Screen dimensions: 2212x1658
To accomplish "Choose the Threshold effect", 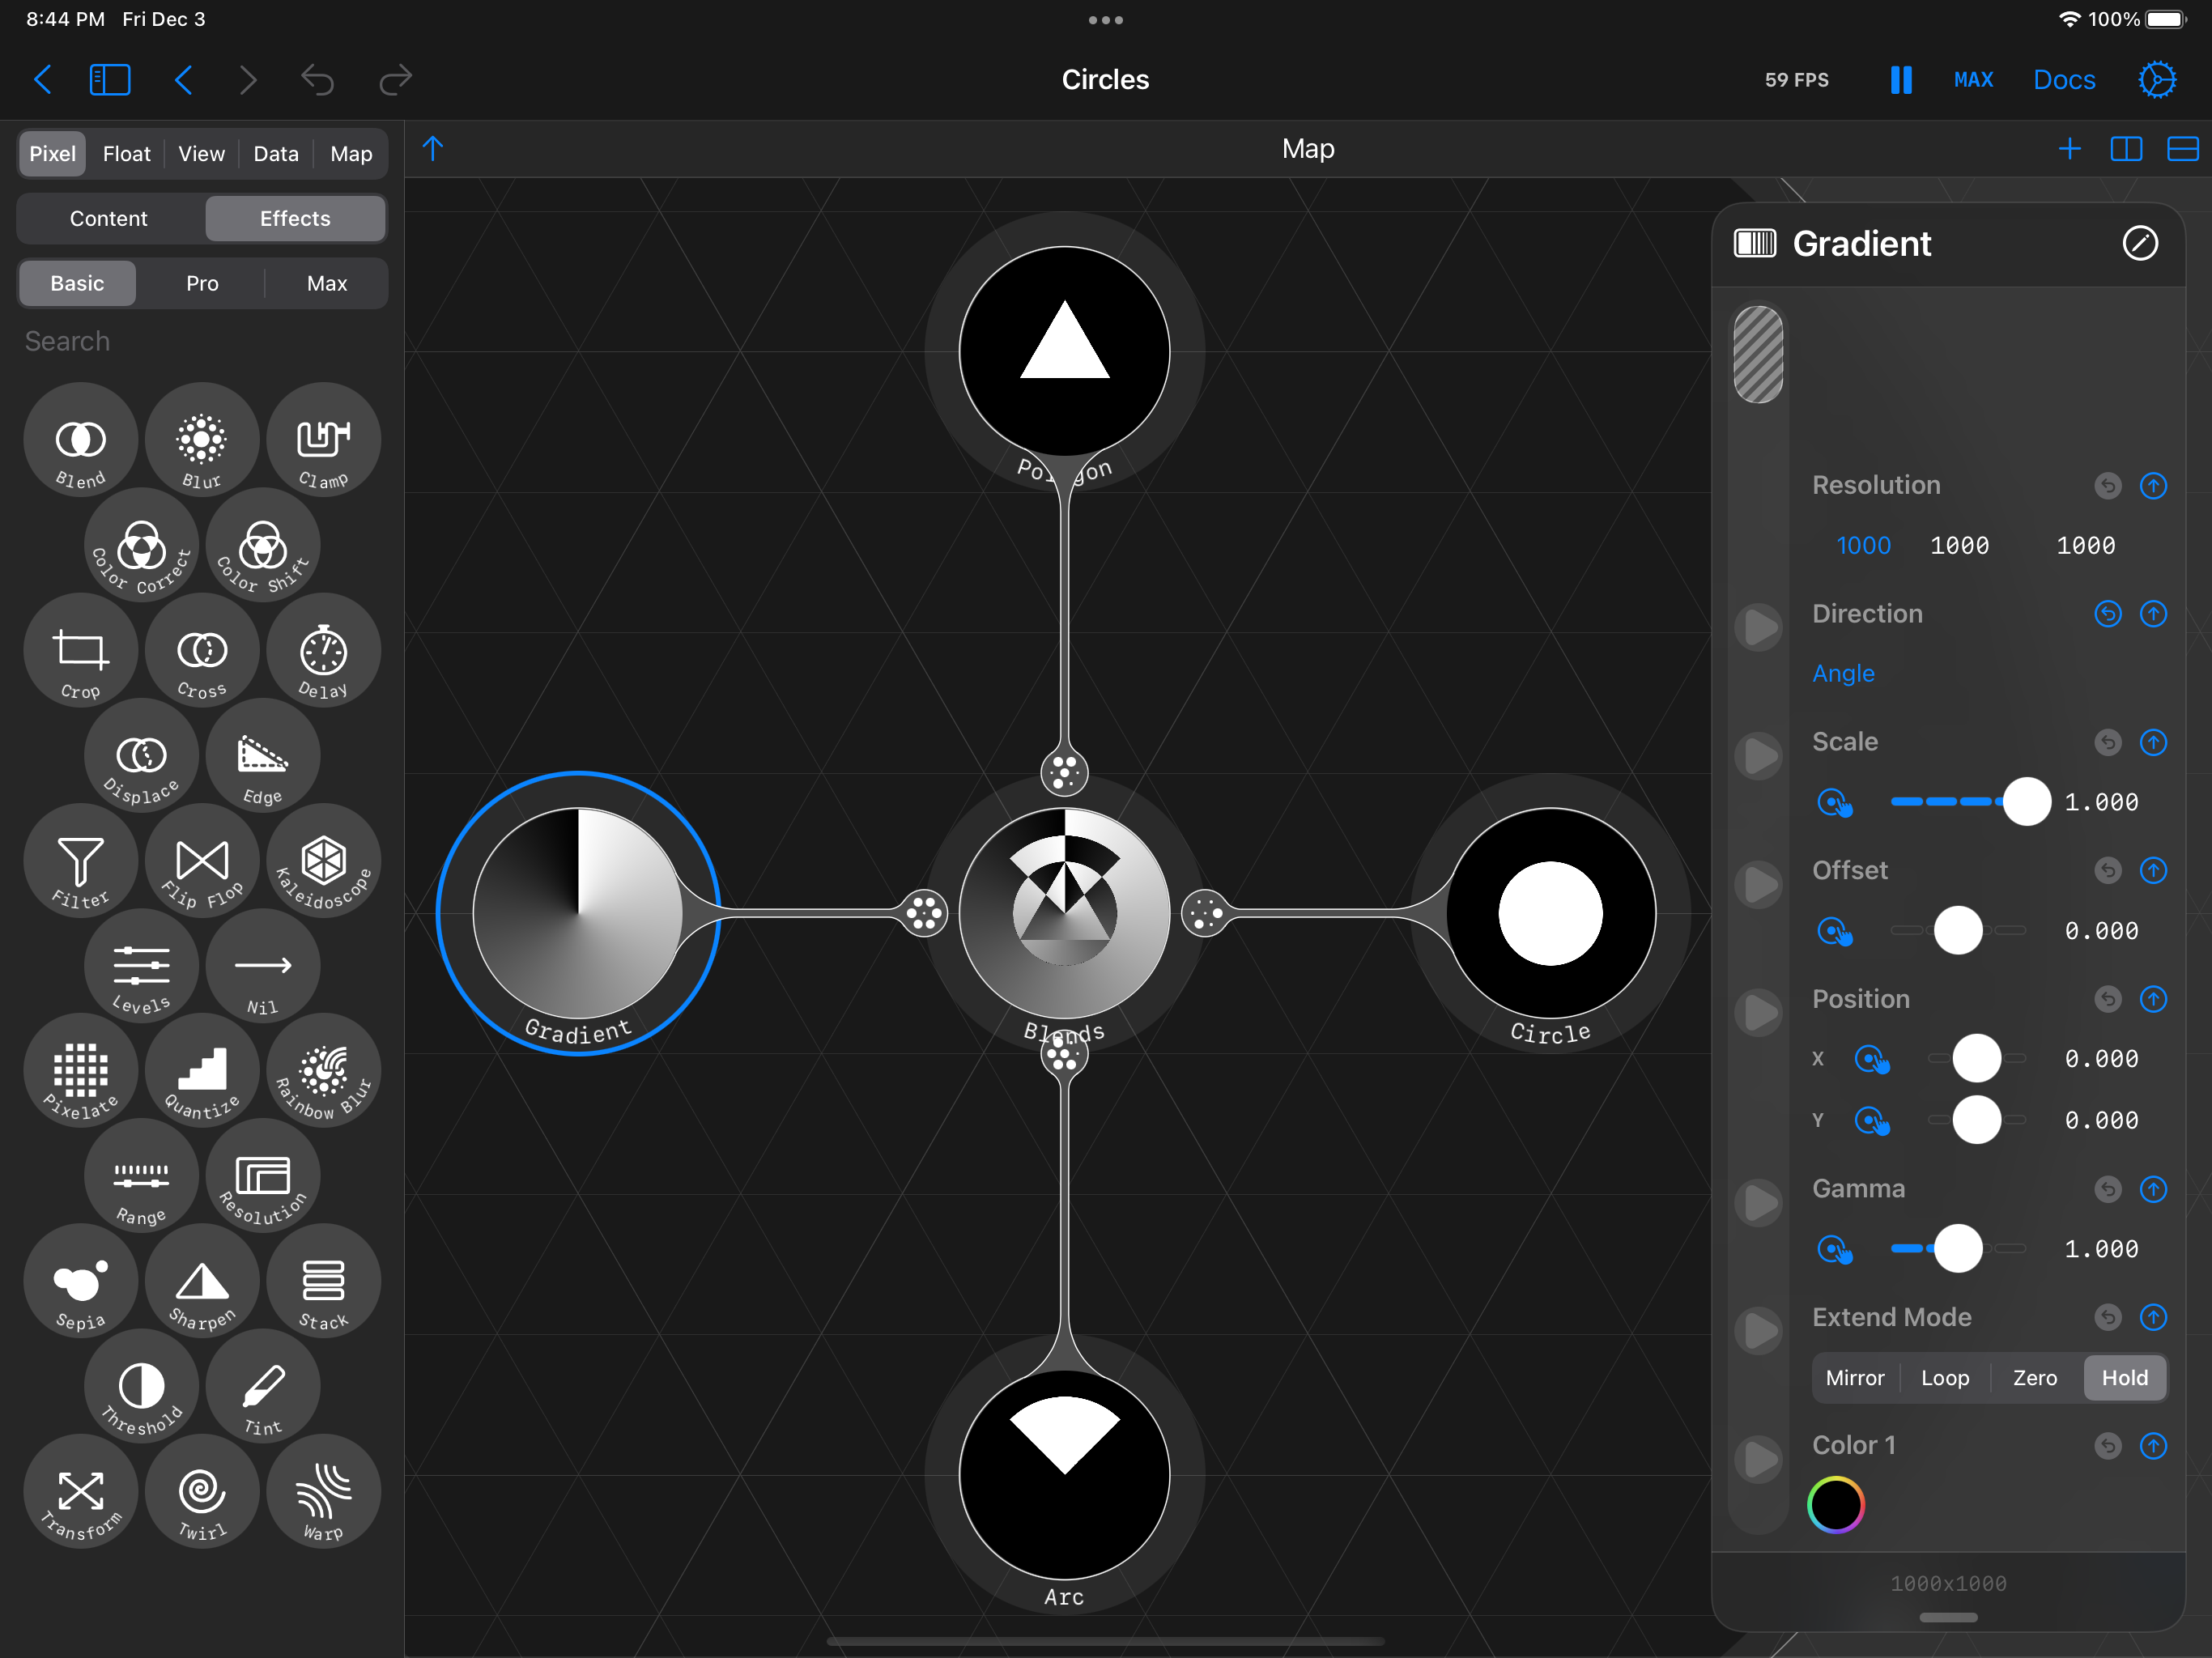I will tap(141, 1387).
